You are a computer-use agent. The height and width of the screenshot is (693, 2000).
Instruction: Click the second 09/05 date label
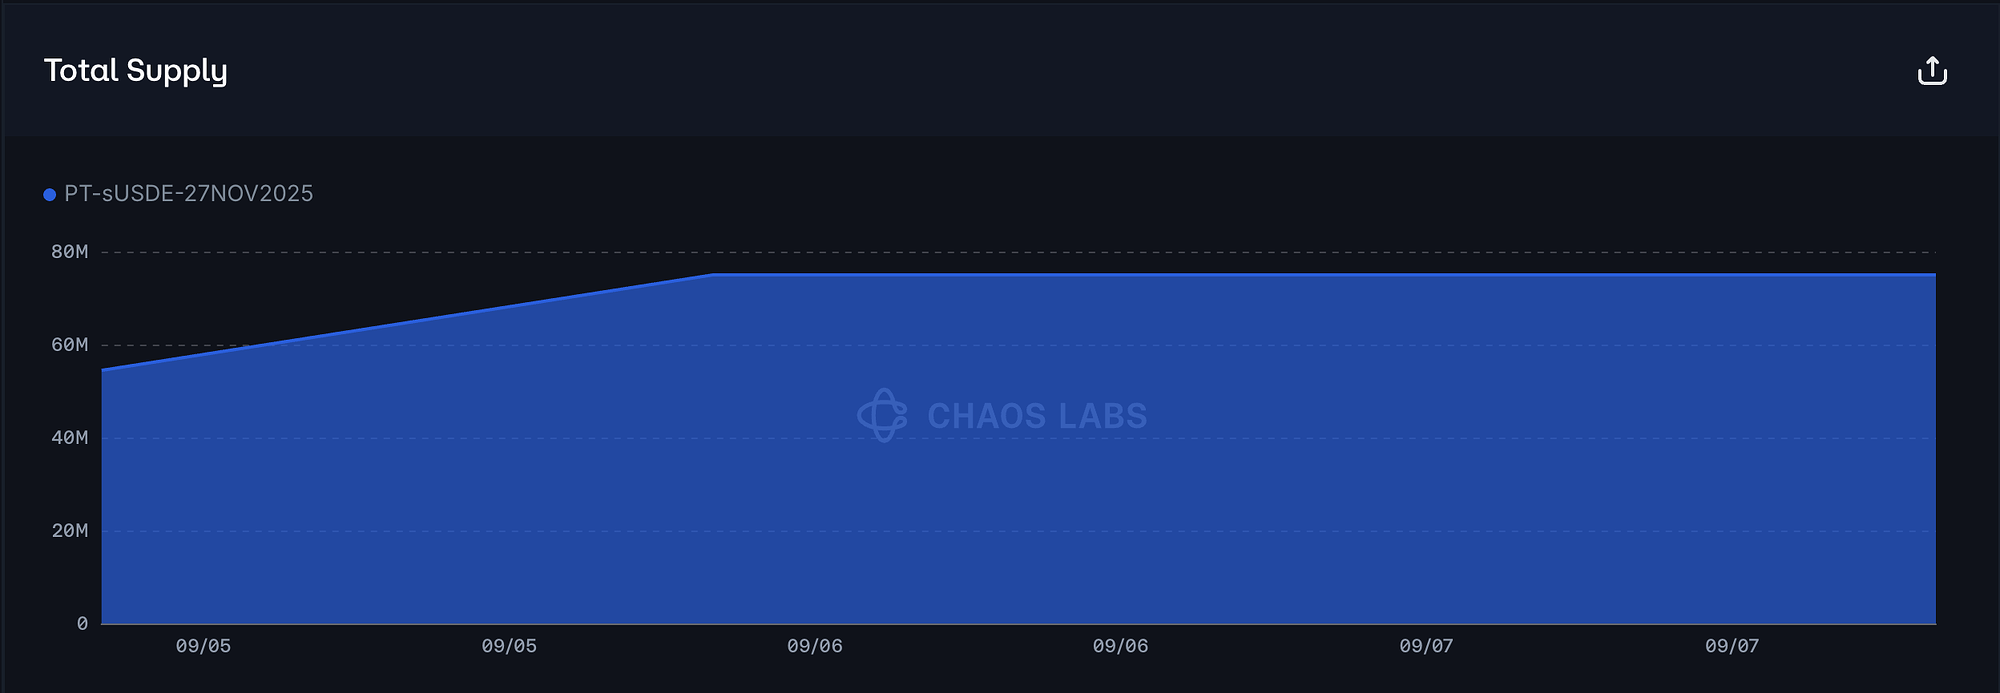click(x=509, y=646)
